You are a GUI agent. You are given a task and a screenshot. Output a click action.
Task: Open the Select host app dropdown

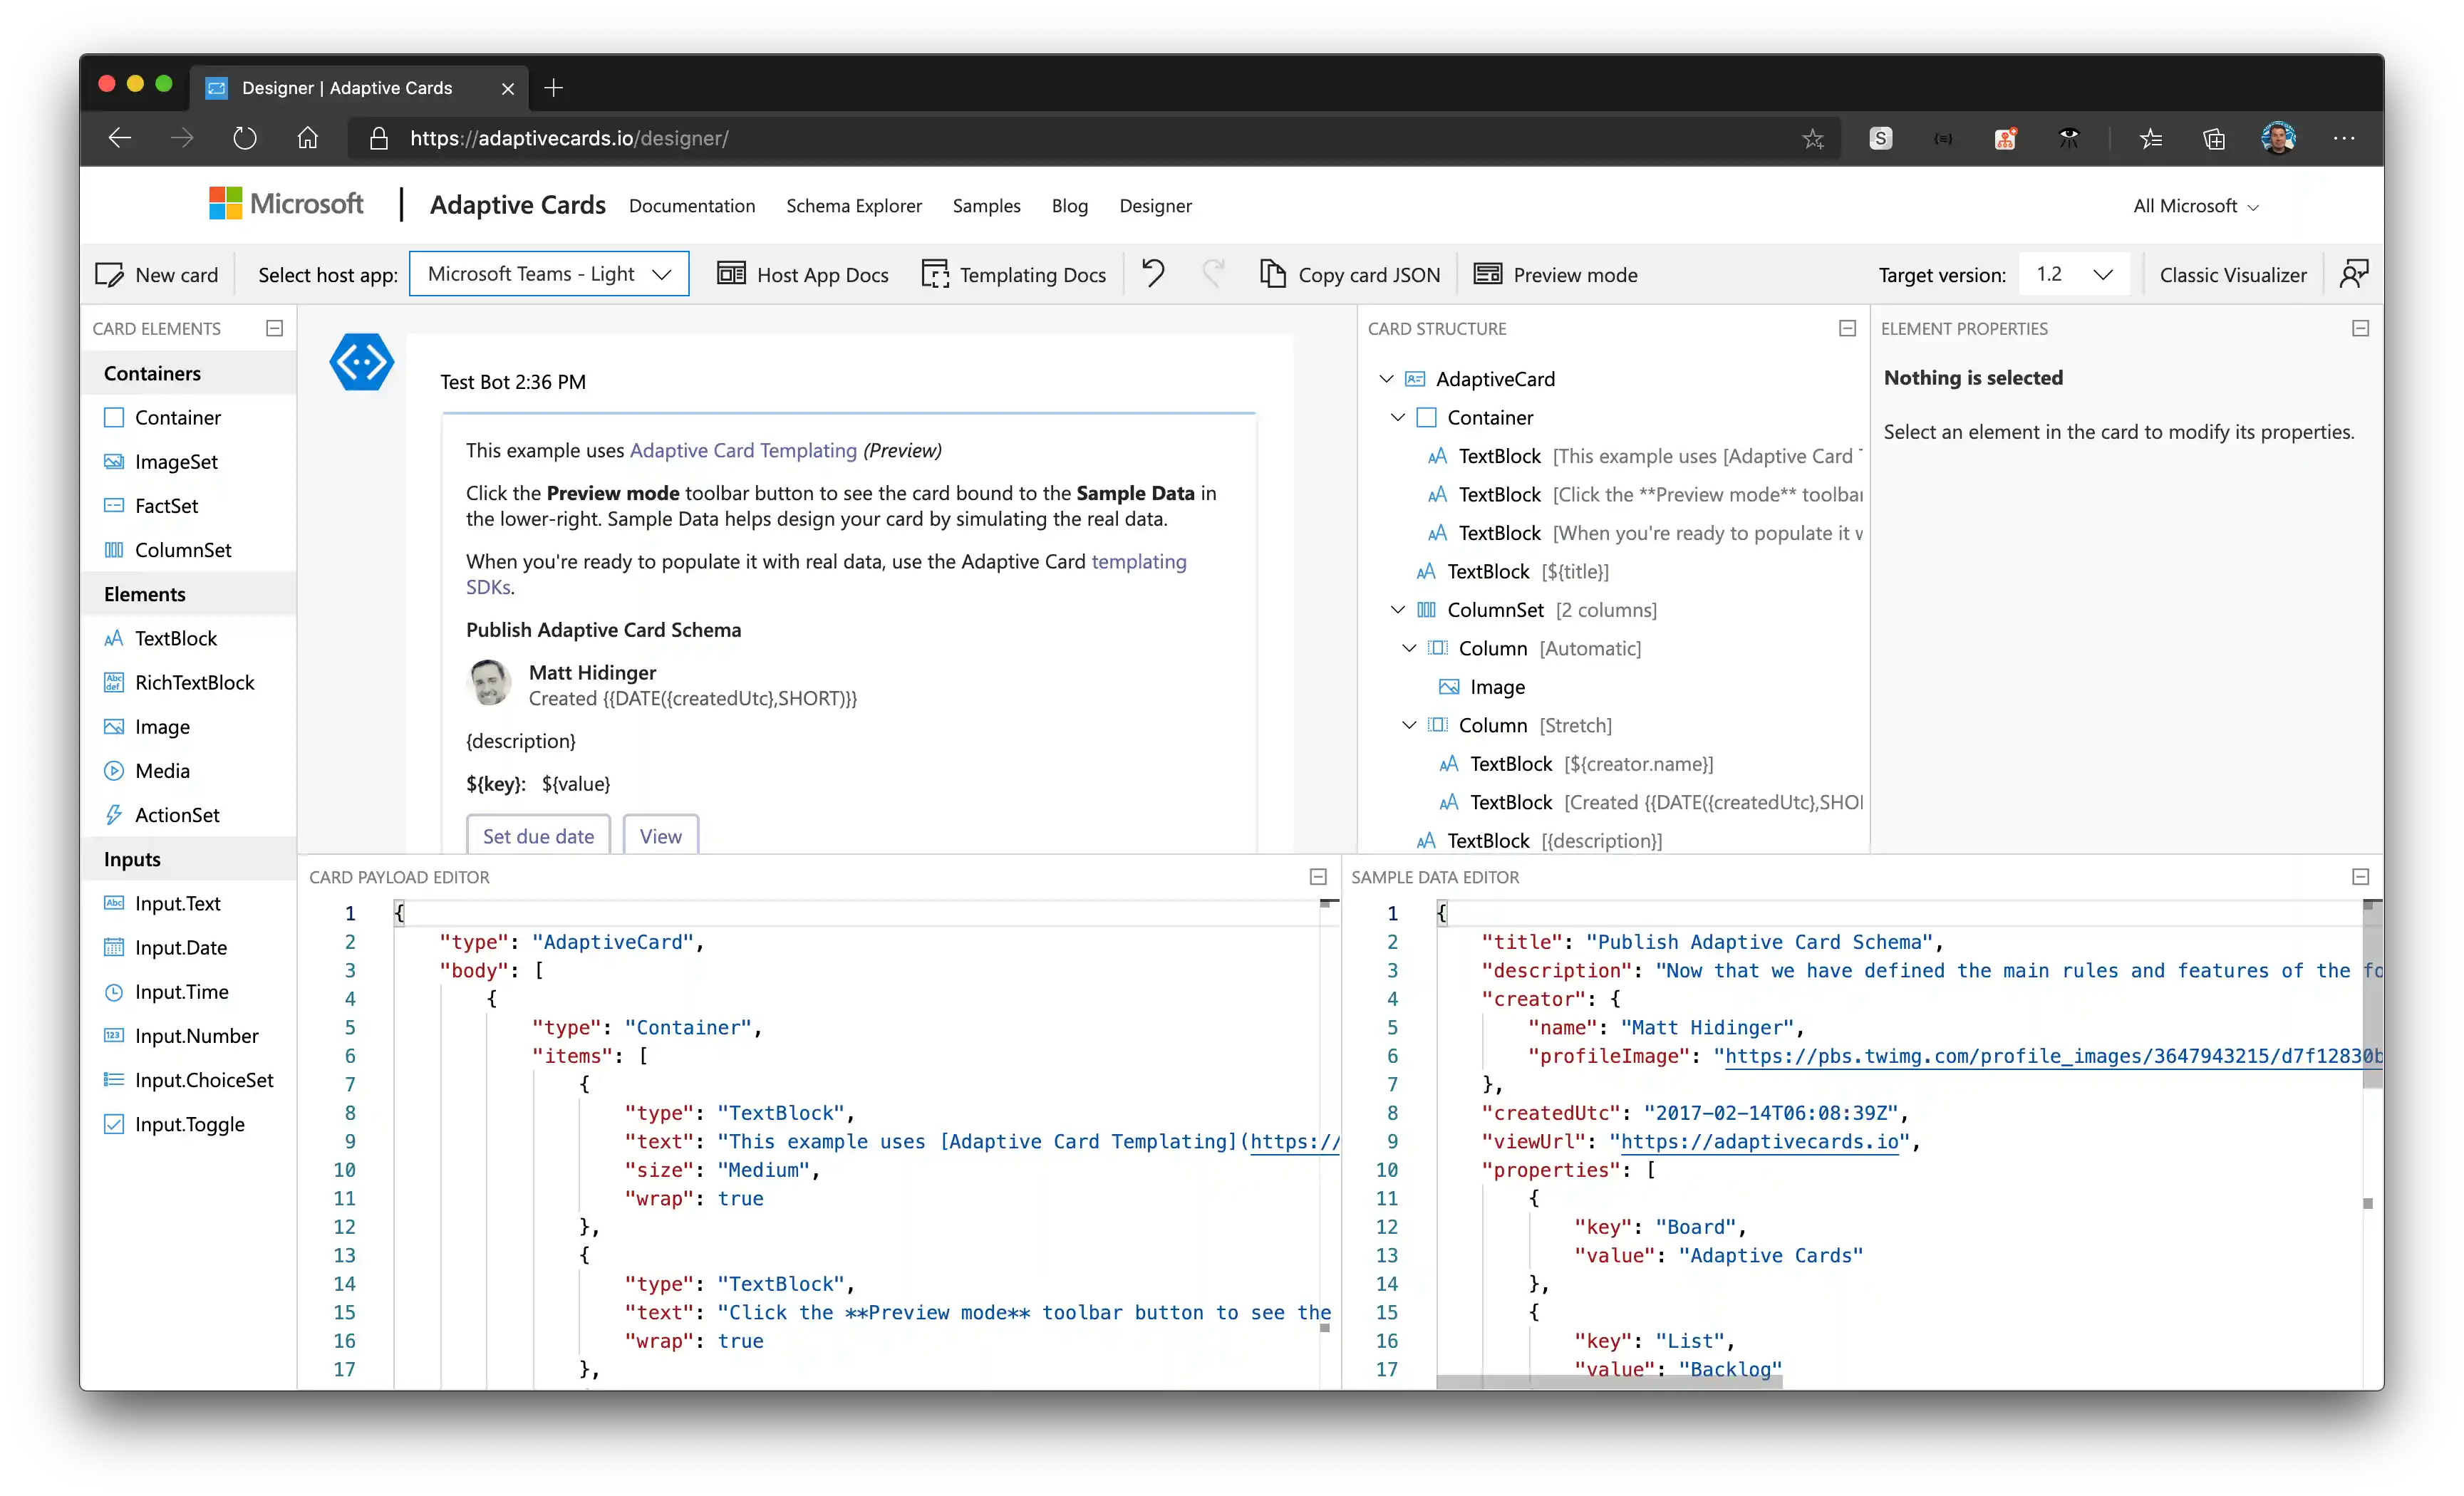point(549,274)
